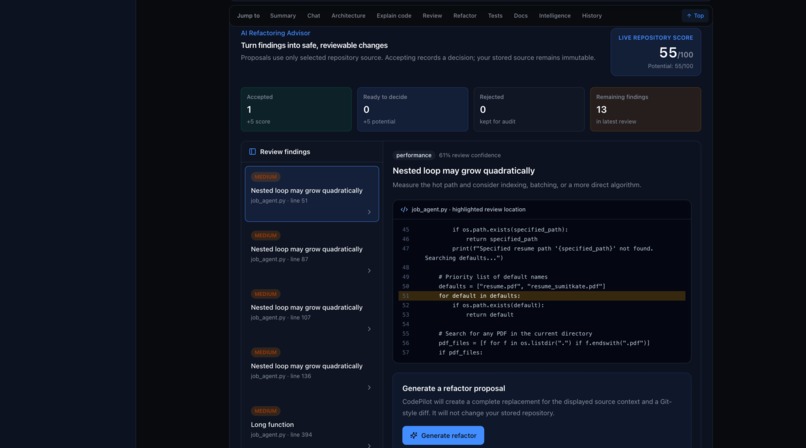
Task: Select the nested loop finding at line 136
Action: coord(312,369)
